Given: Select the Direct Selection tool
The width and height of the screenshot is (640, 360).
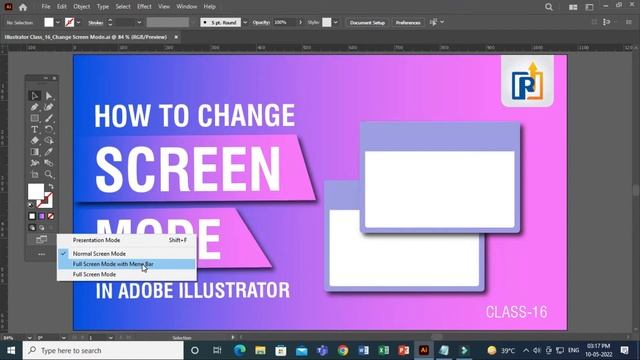Looking at the screenshot, I should tap(49, 96).
